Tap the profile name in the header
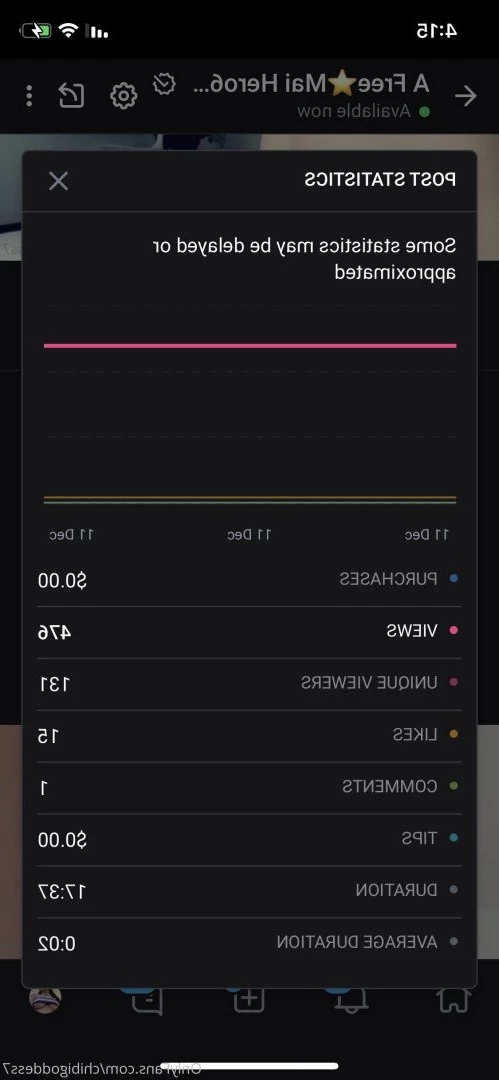Viewport: 499px width, 1080px height. tap(310, 83)
